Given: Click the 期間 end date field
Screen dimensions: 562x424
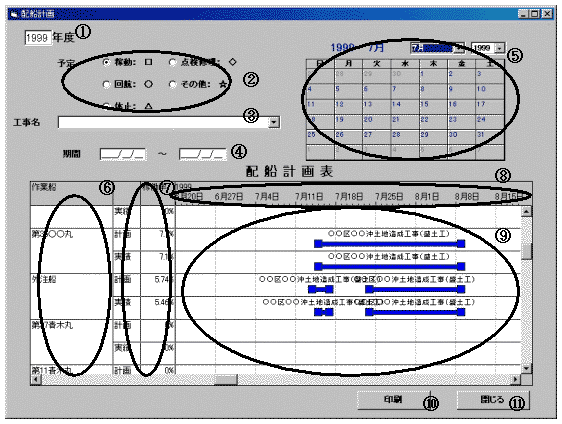Looking at the screenshot, I should point(203,154).
